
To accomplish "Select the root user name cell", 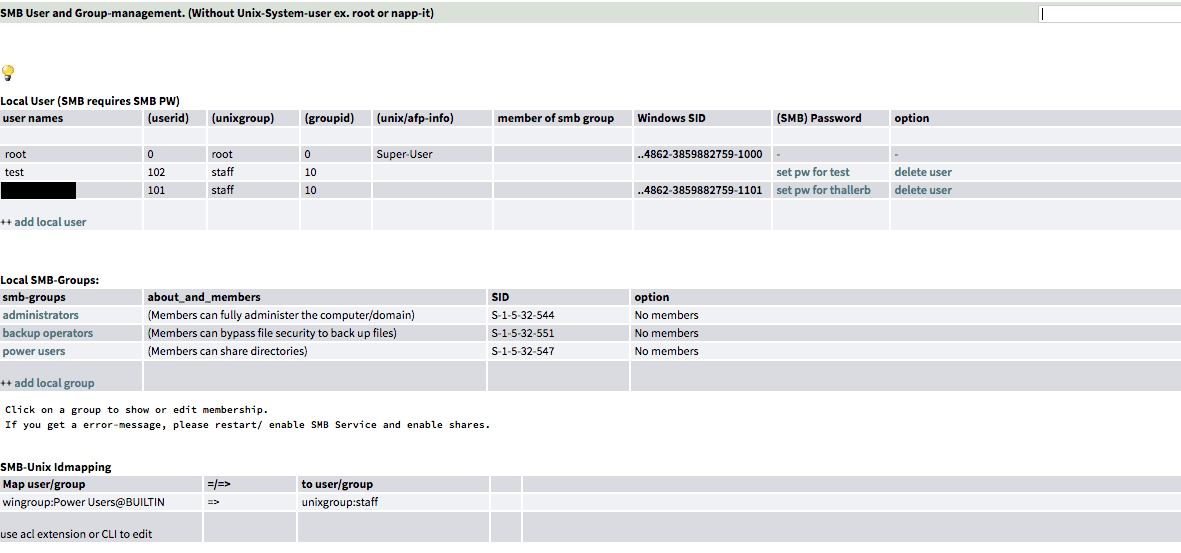I will pos(16,155).
